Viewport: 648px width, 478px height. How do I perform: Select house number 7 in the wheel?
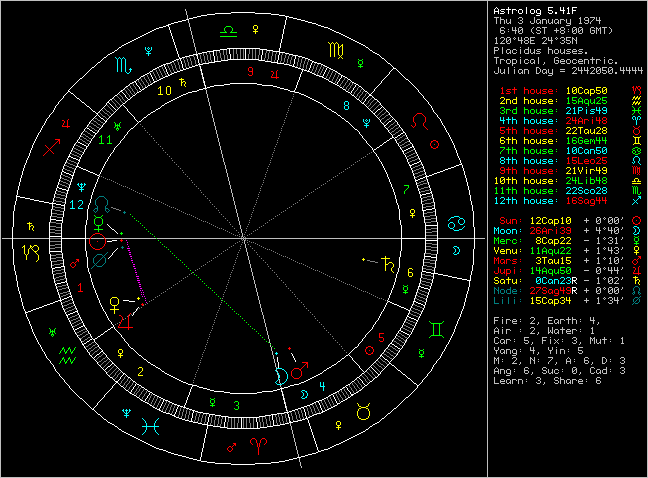(x=404, y=187)
